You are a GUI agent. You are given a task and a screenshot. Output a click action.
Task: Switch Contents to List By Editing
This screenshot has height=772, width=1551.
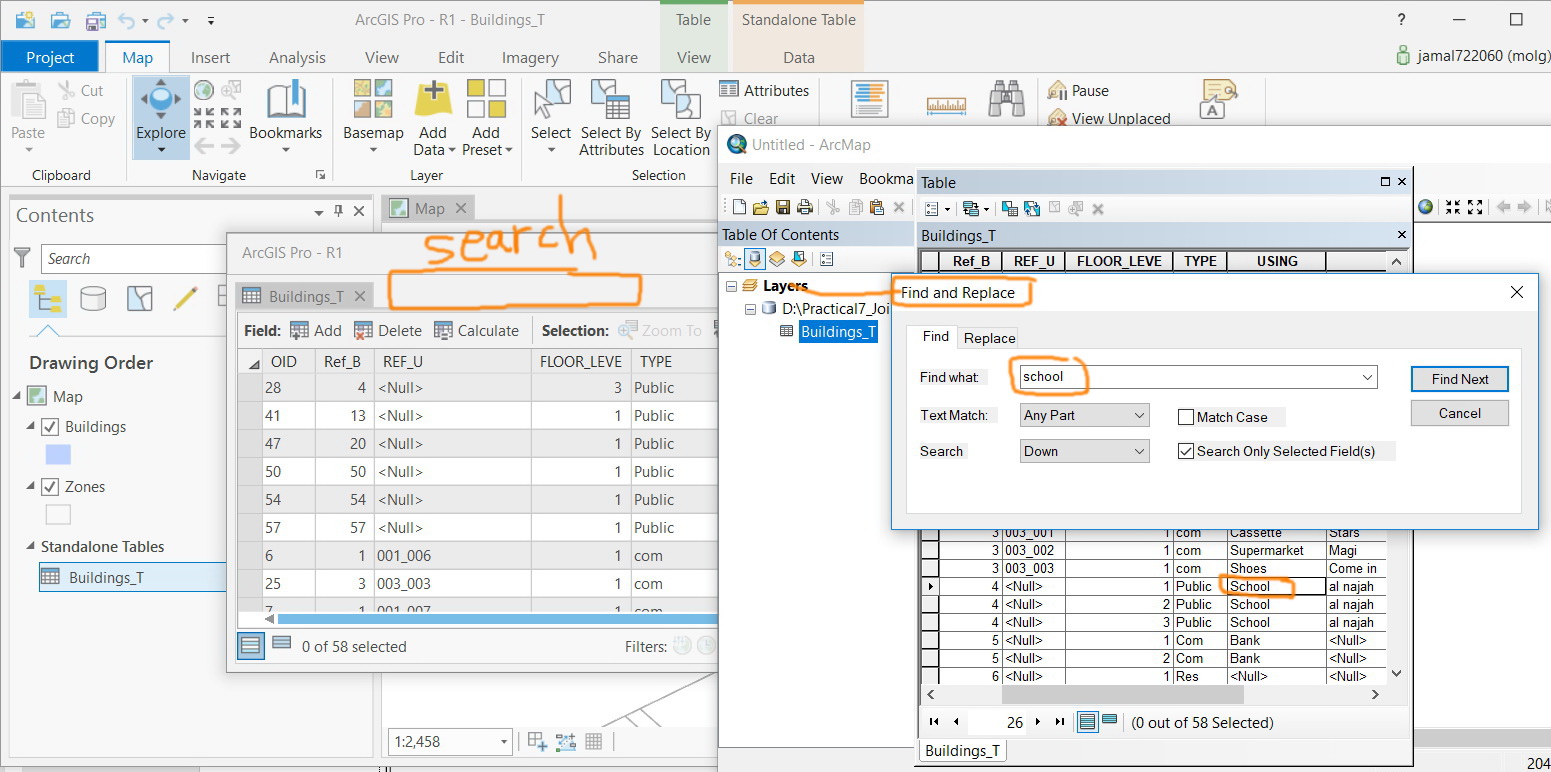[185, 298]
